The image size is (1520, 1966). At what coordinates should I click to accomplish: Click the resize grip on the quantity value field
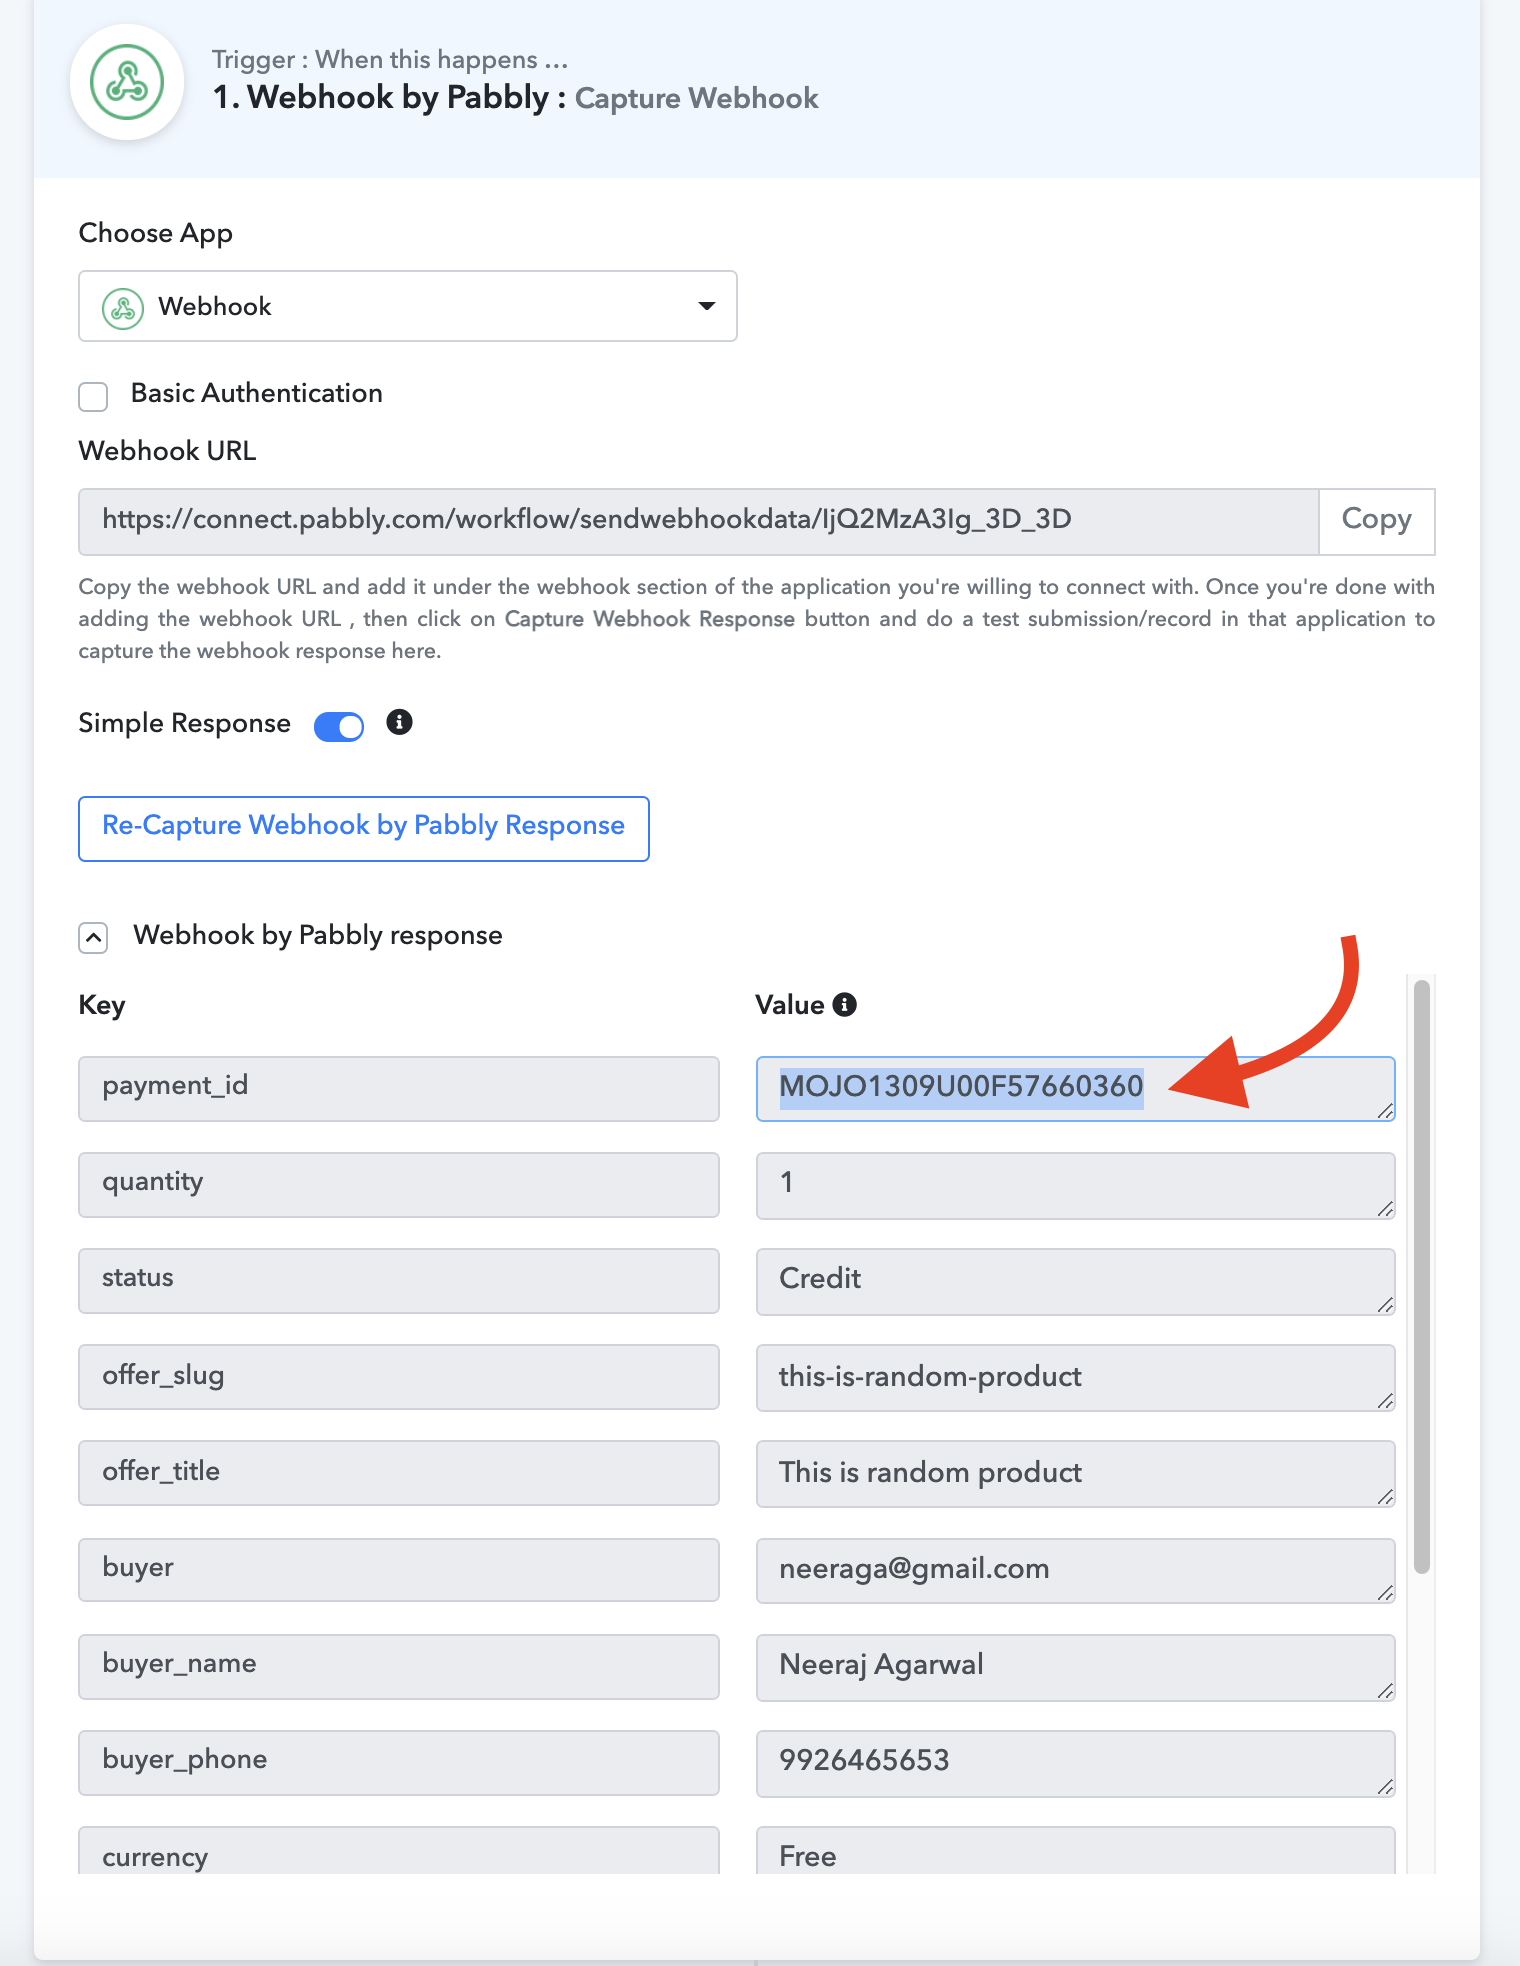[x=1384, y=1208]
